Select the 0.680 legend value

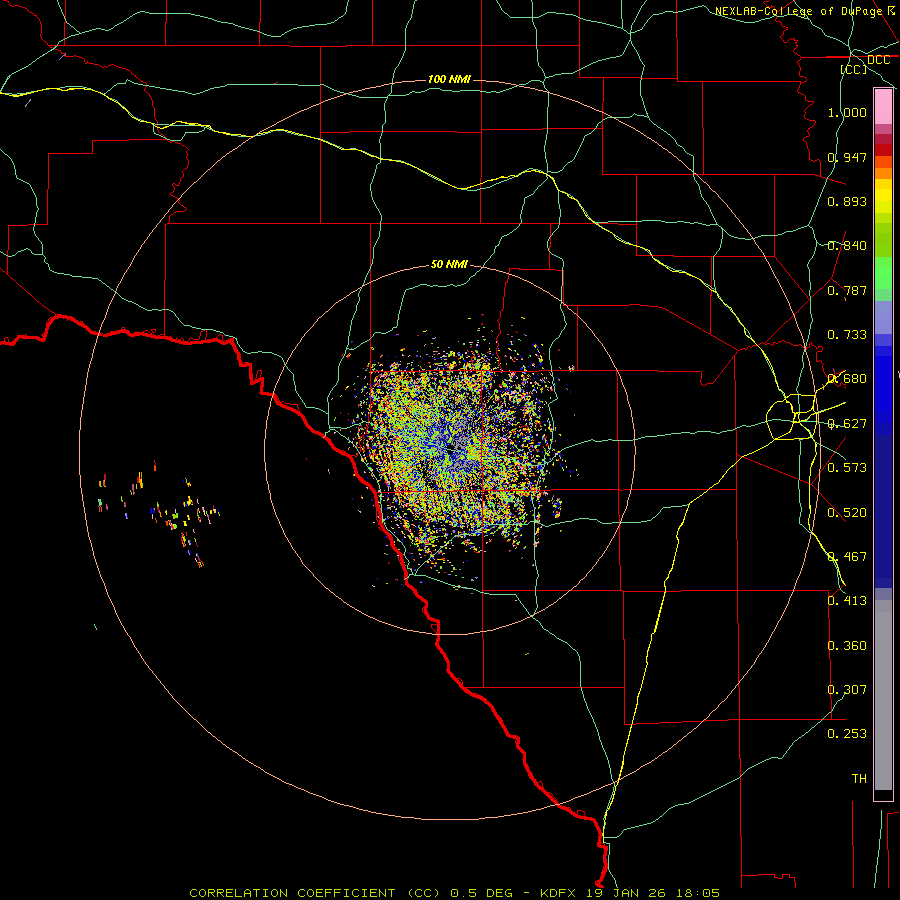click(x=847, y=379)
